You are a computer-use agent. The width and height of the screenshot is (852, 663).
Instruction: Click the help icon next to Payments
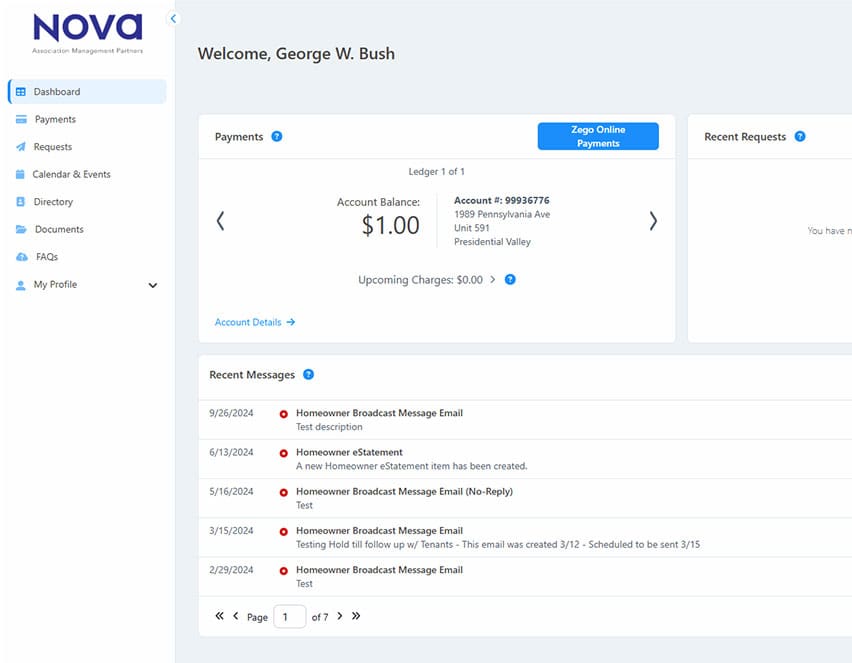pos(277,137)
